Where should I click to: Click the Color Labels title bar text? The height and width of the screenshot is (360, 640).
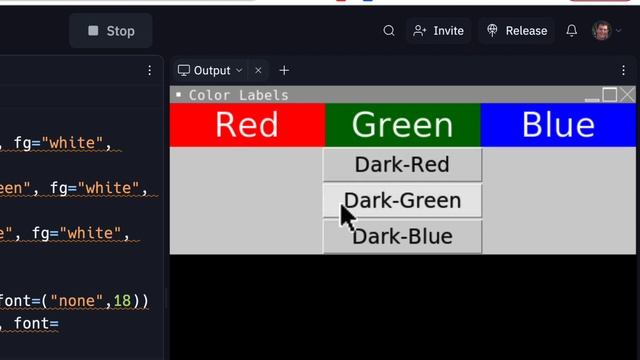point(239,95)
